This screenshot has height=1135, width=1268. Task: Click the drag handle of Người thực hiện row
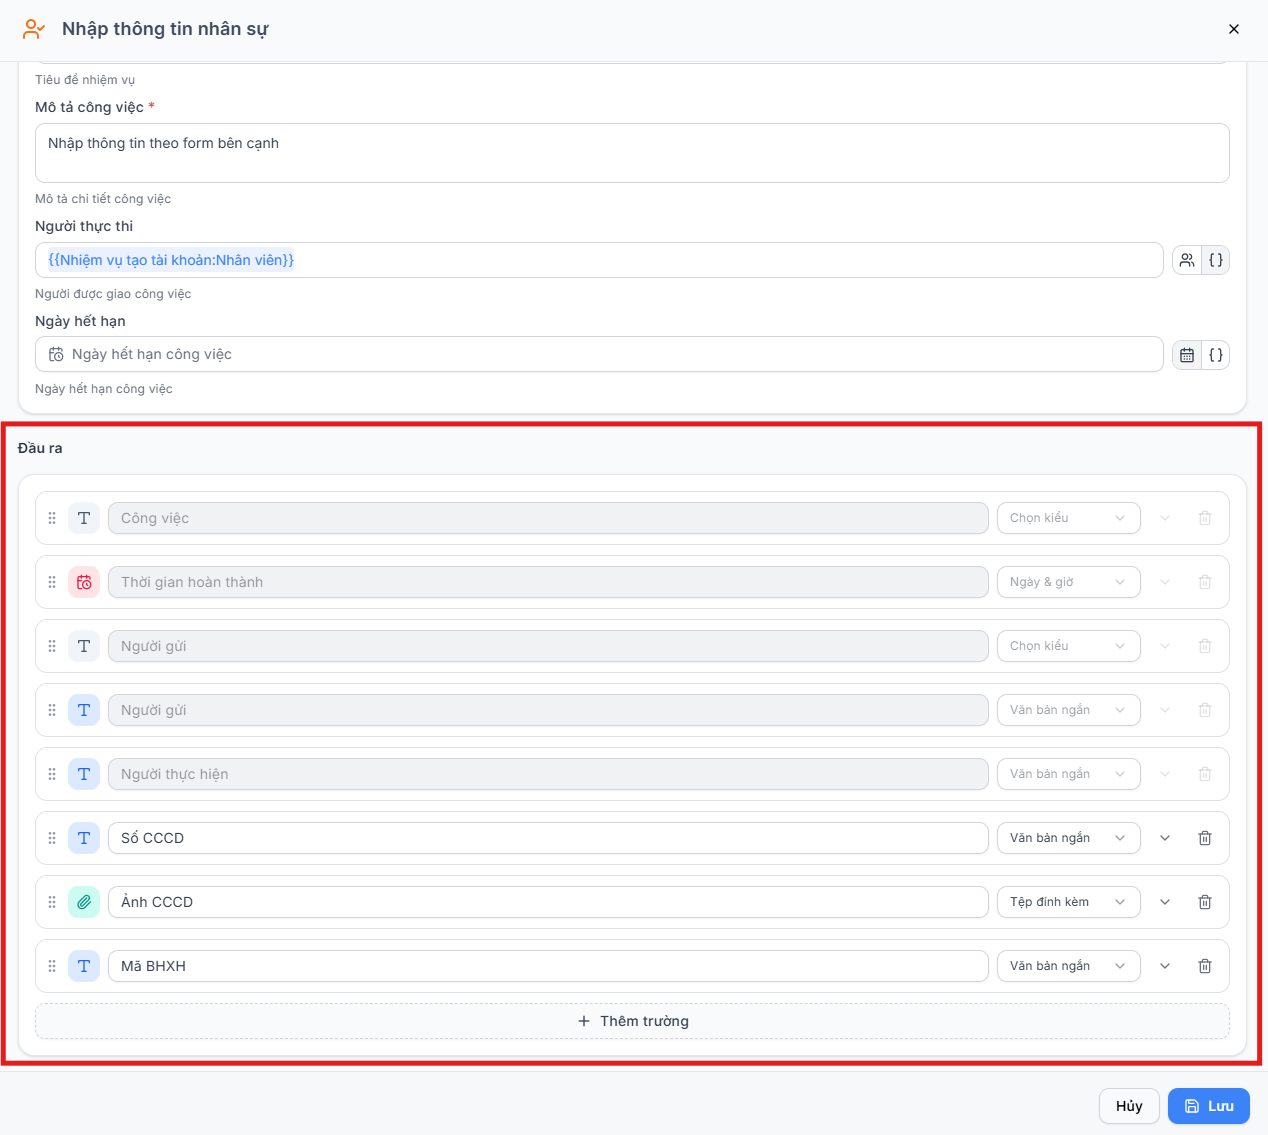[x=52, y=774]
